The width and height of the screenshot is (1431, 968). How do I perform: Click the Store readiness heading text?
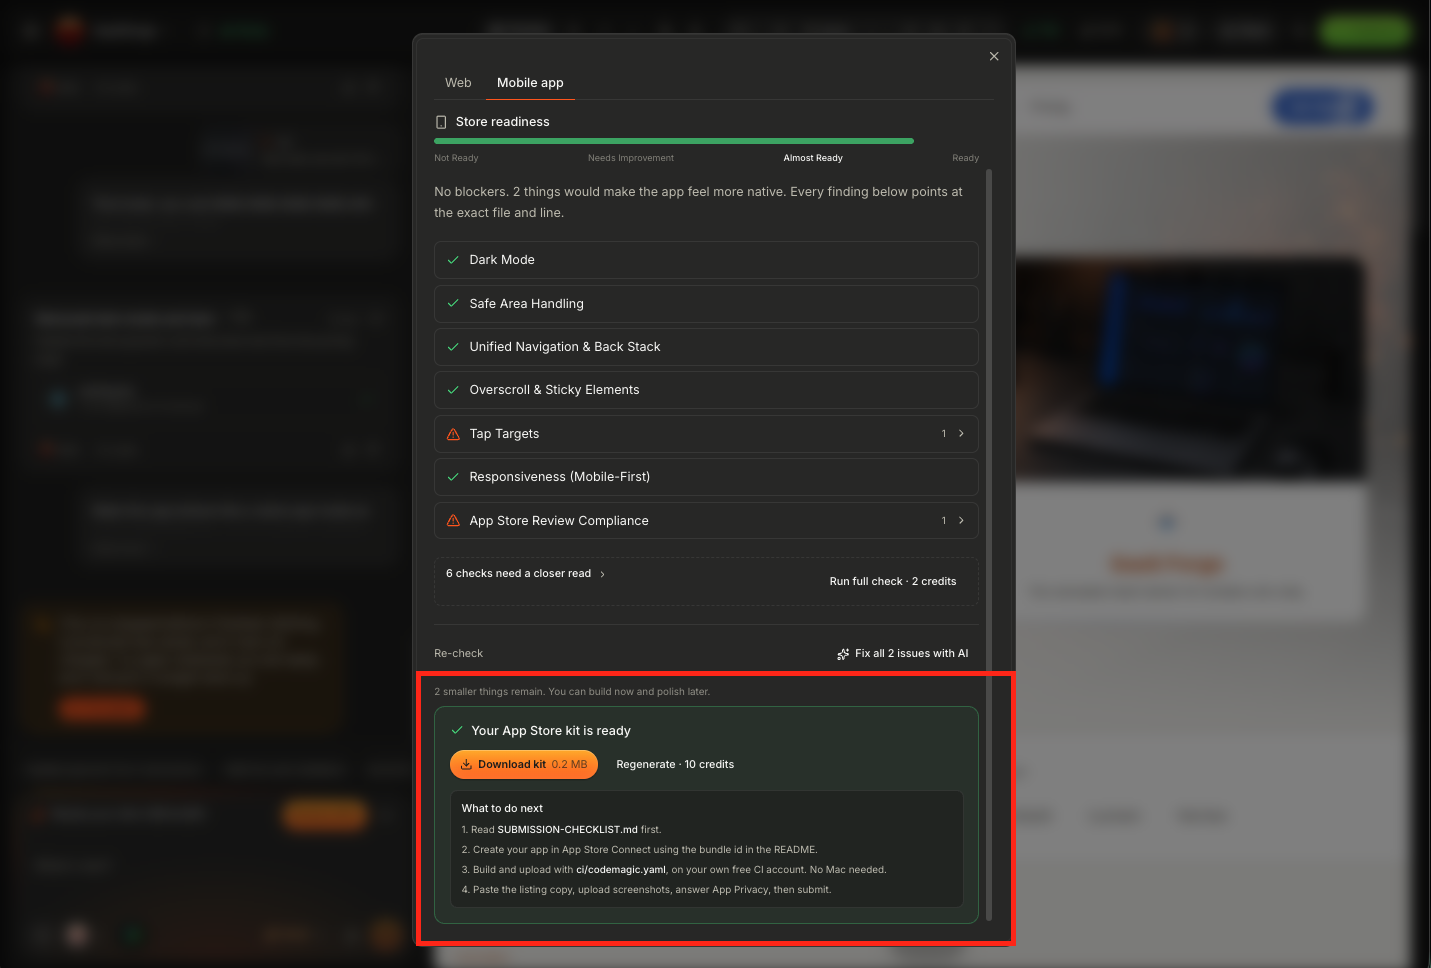coord(503,122)
